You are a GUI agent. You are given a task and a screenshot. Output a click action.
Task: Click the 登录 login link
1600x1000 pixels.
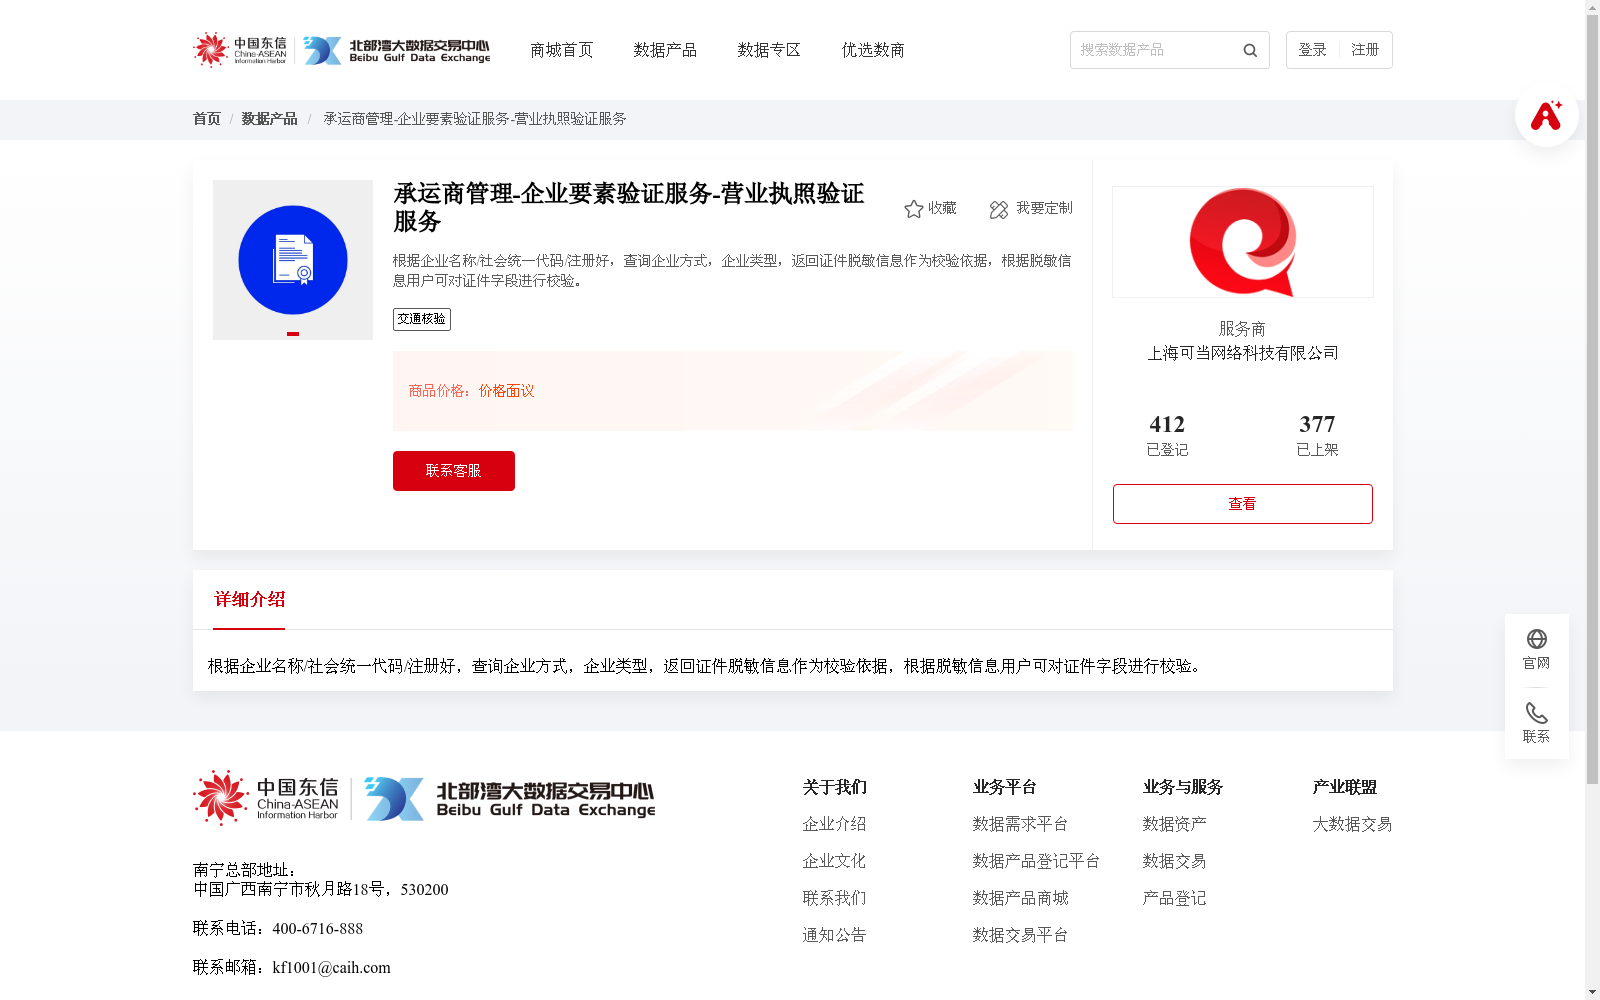[x=1312, y=50]
